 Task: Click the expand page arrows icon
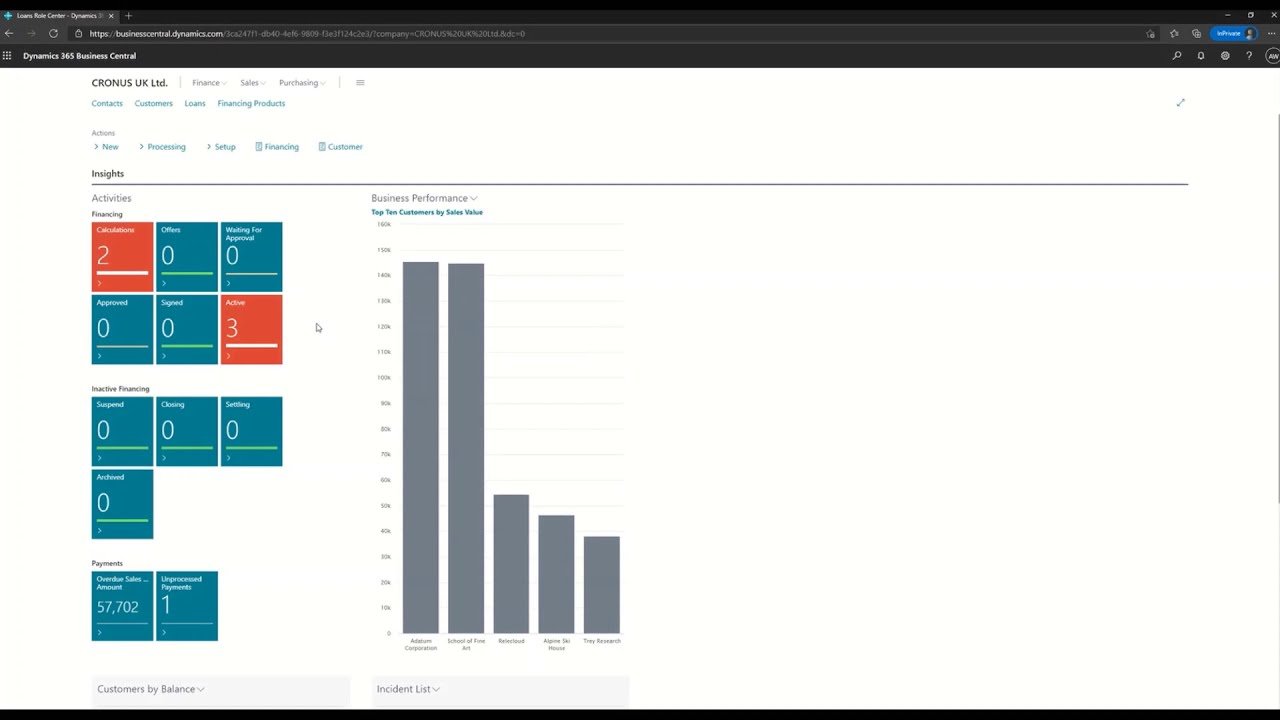1180,103
